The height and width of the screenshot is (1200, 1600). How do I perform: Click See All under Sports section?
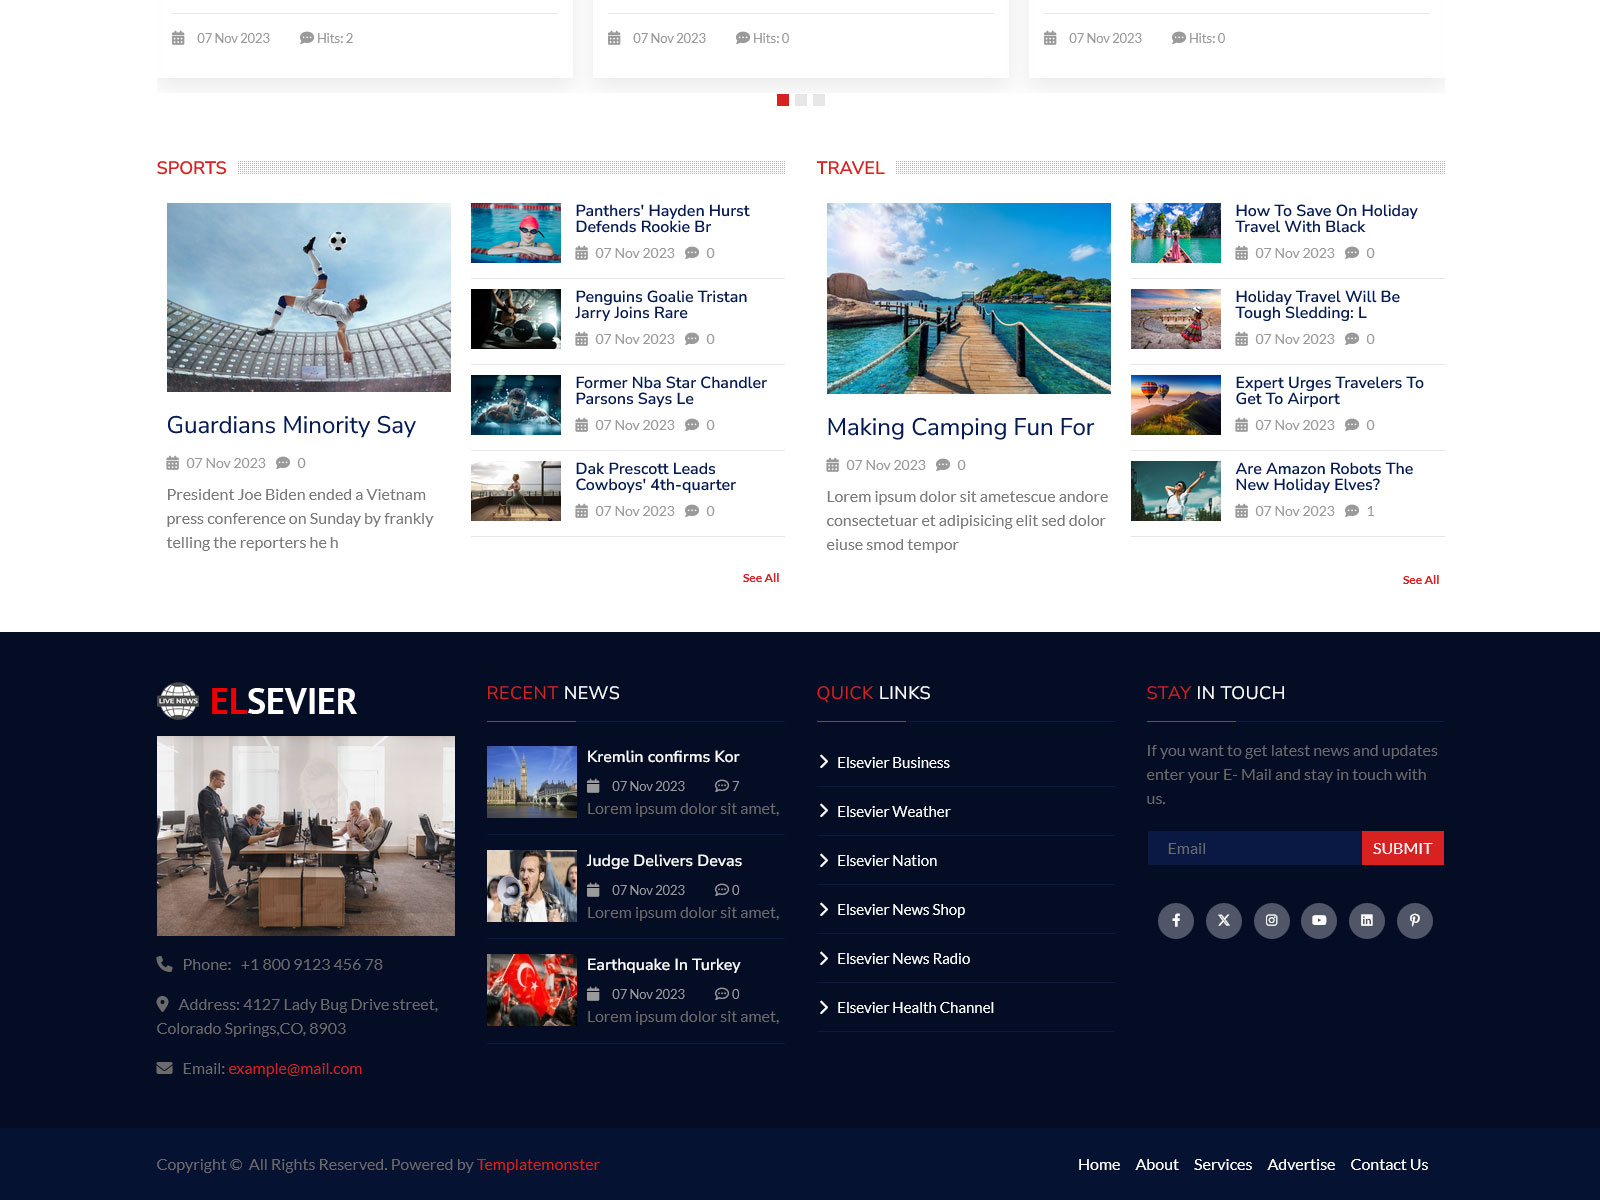click(760, 578)
